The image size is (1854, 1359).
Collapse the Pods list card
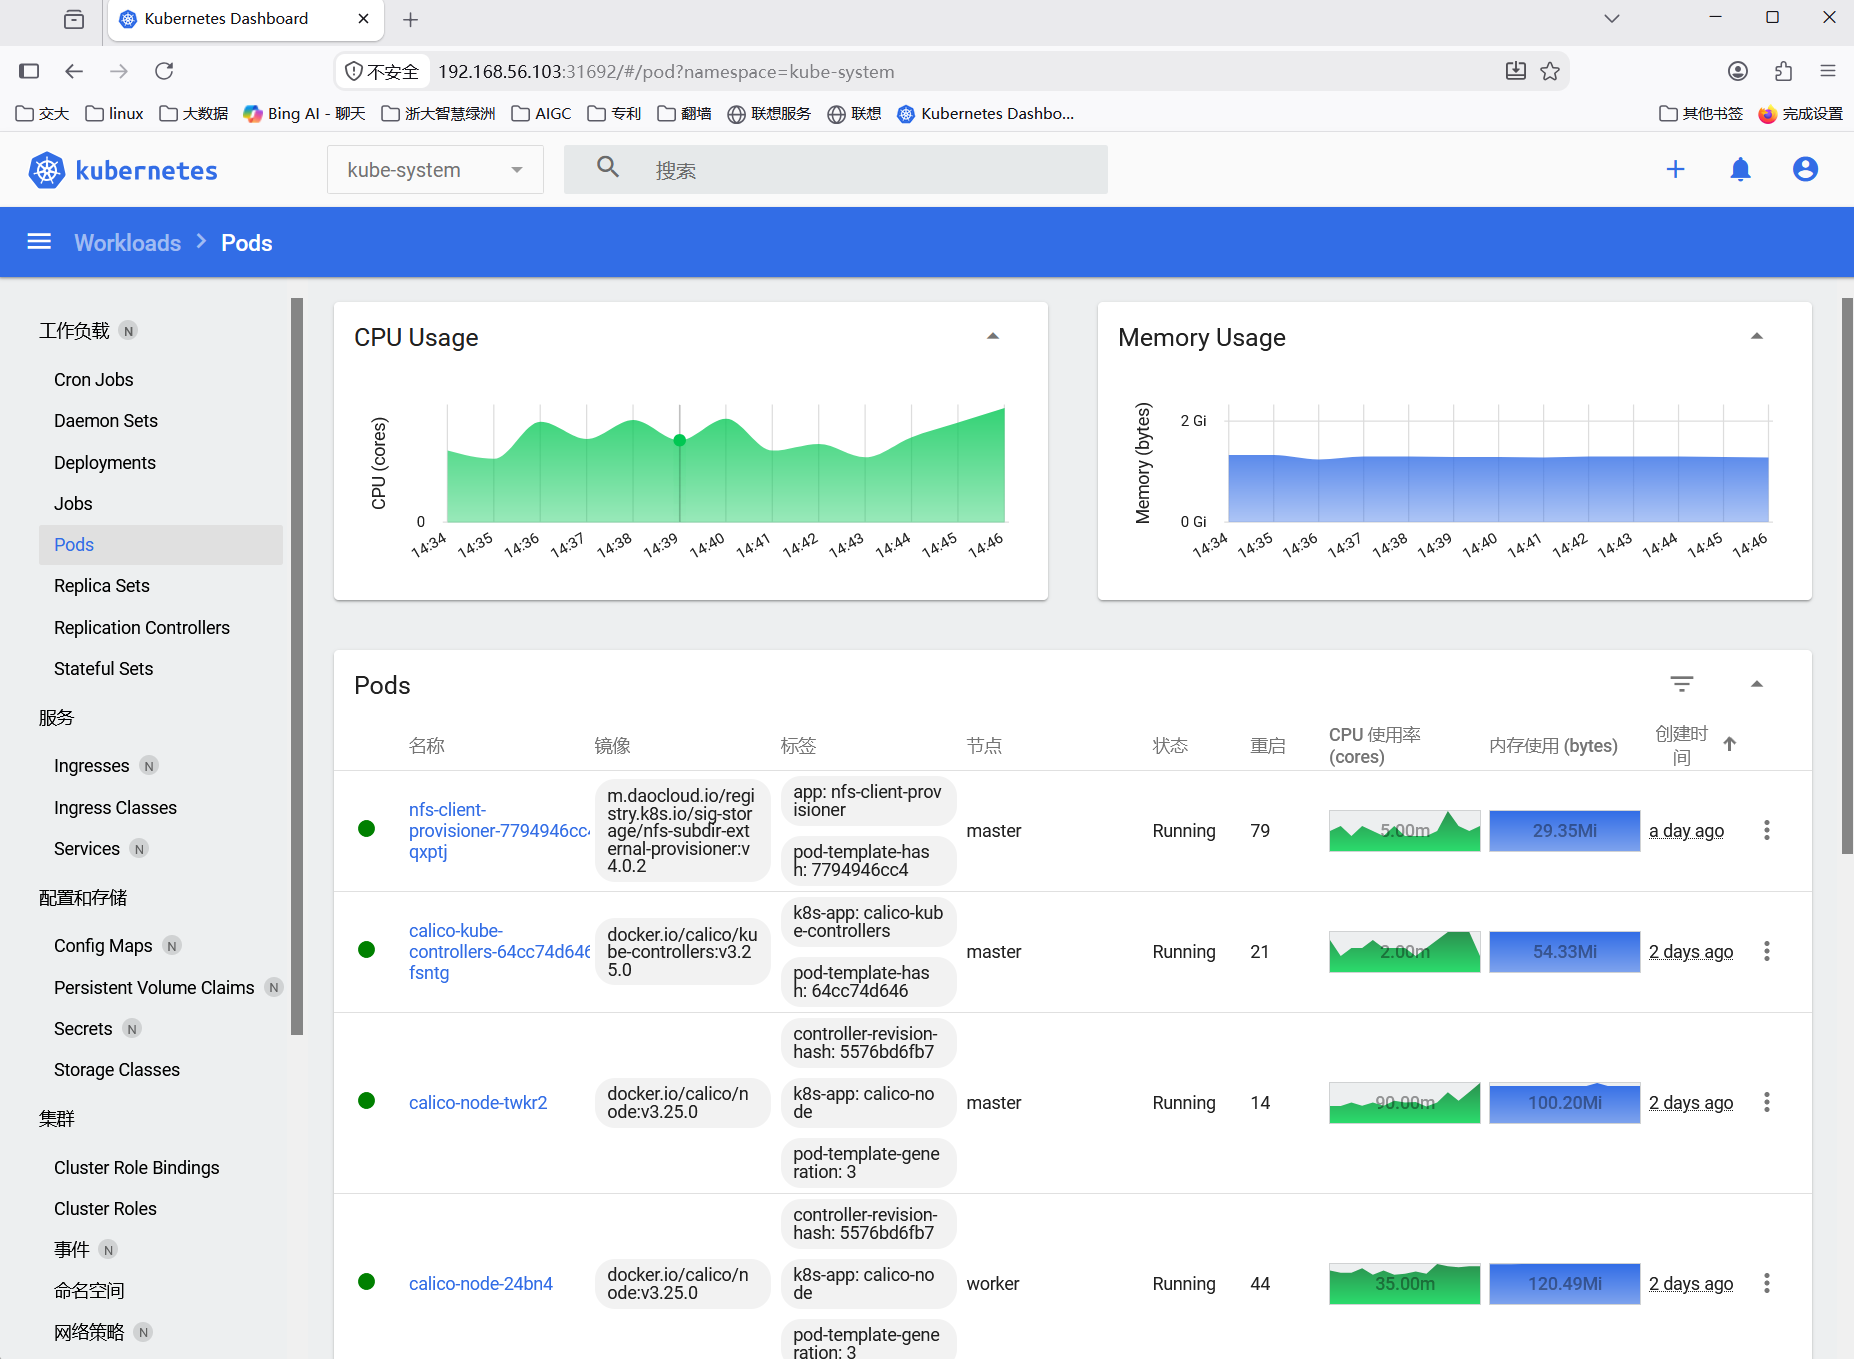click(1757, 684)
